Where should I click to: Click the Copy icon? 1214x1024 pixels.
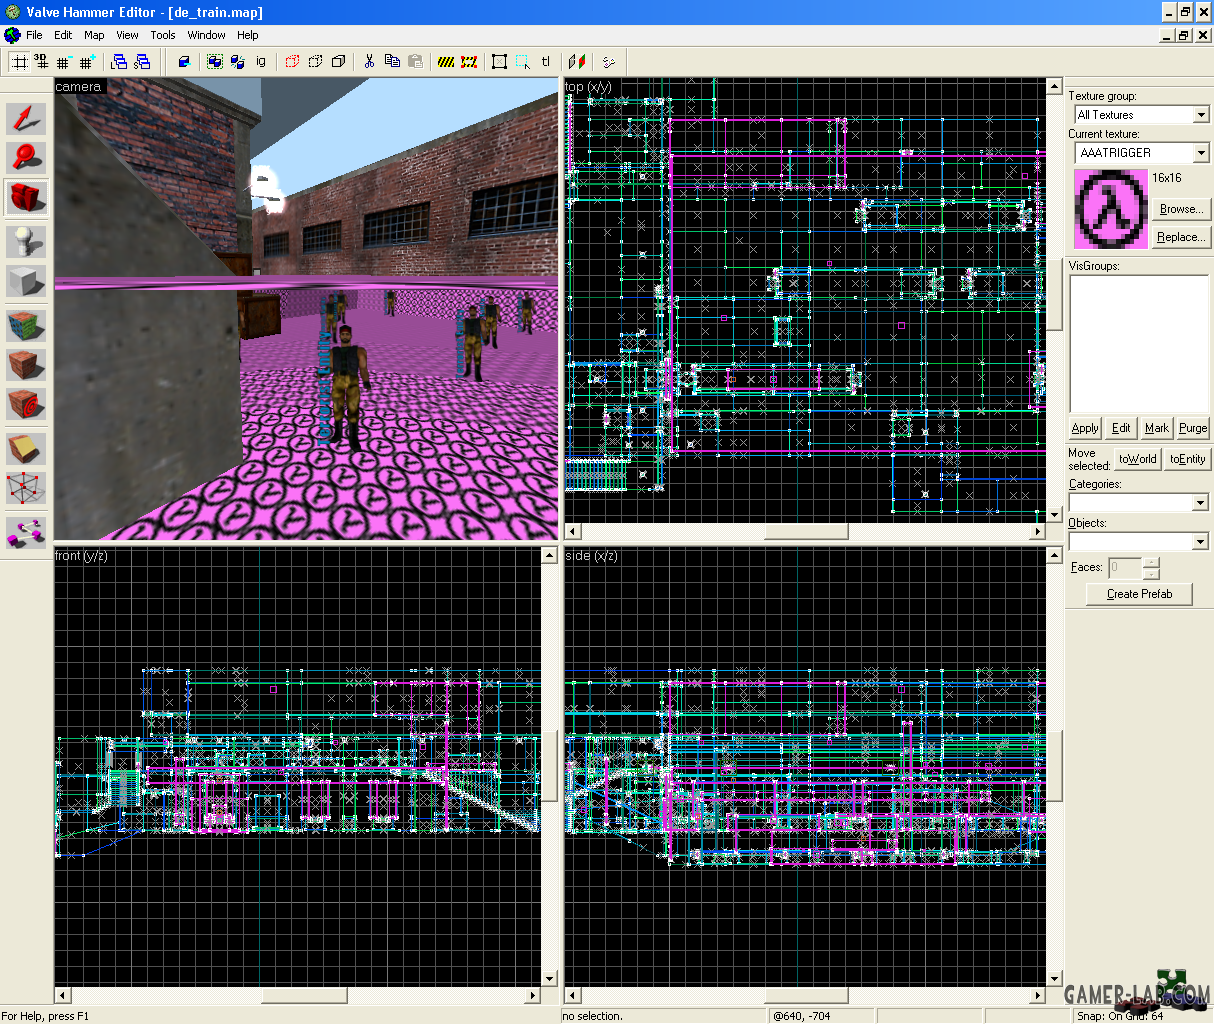point(392,62)
